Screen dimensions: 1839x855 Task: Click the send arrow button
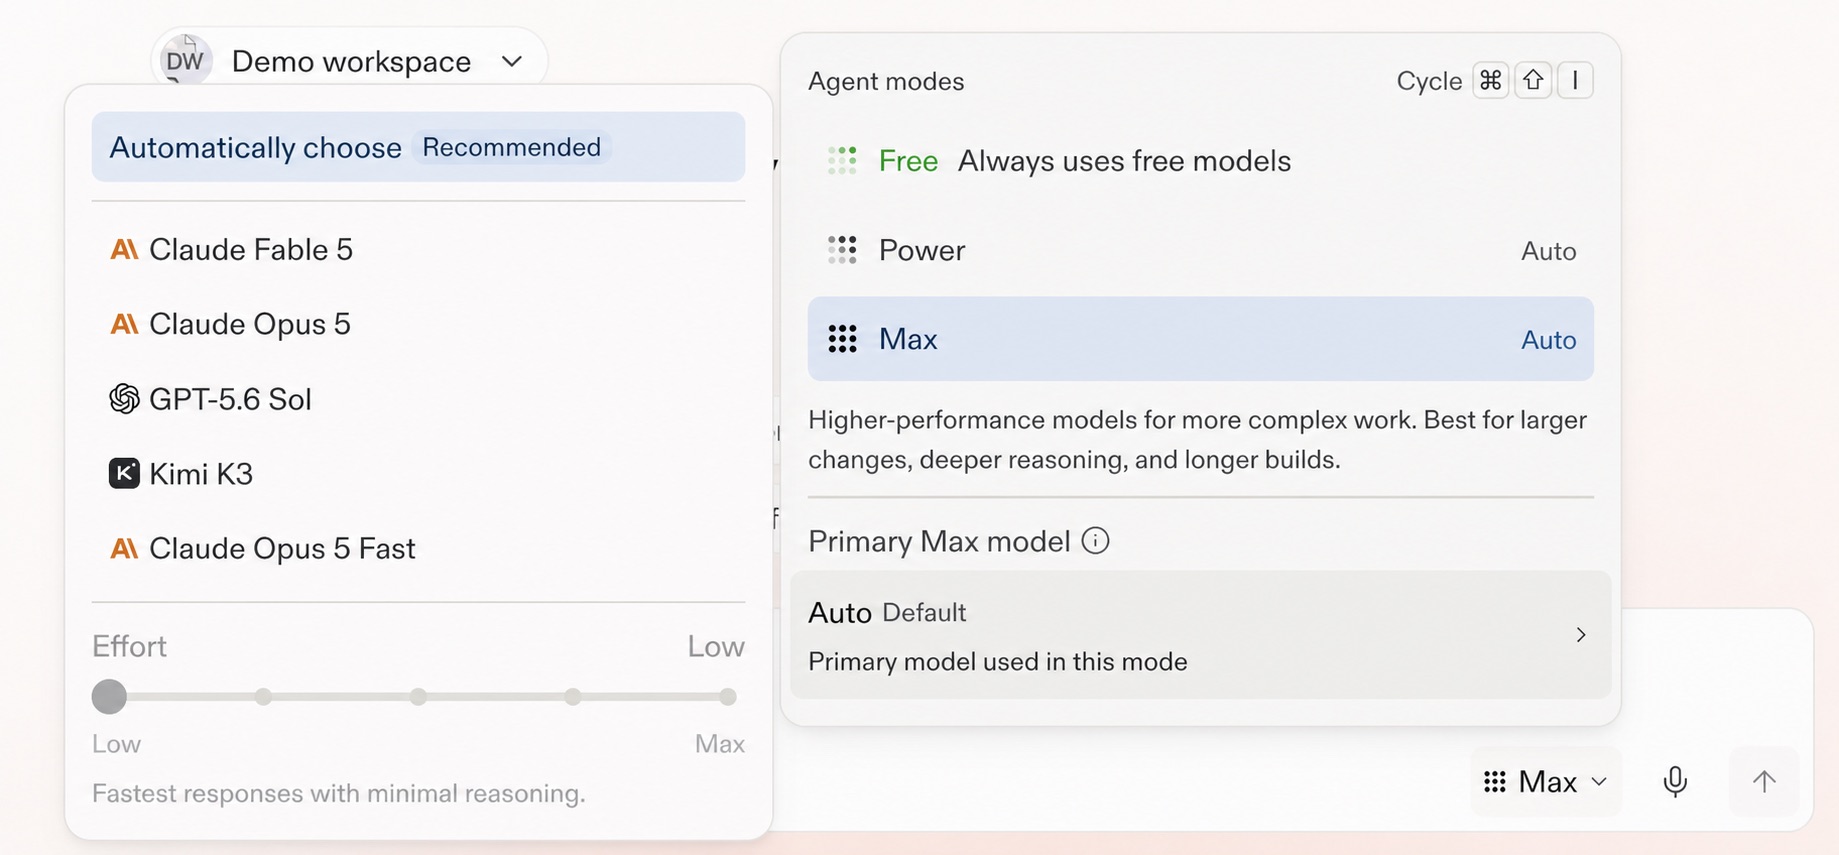click(x=1764, y=782)
